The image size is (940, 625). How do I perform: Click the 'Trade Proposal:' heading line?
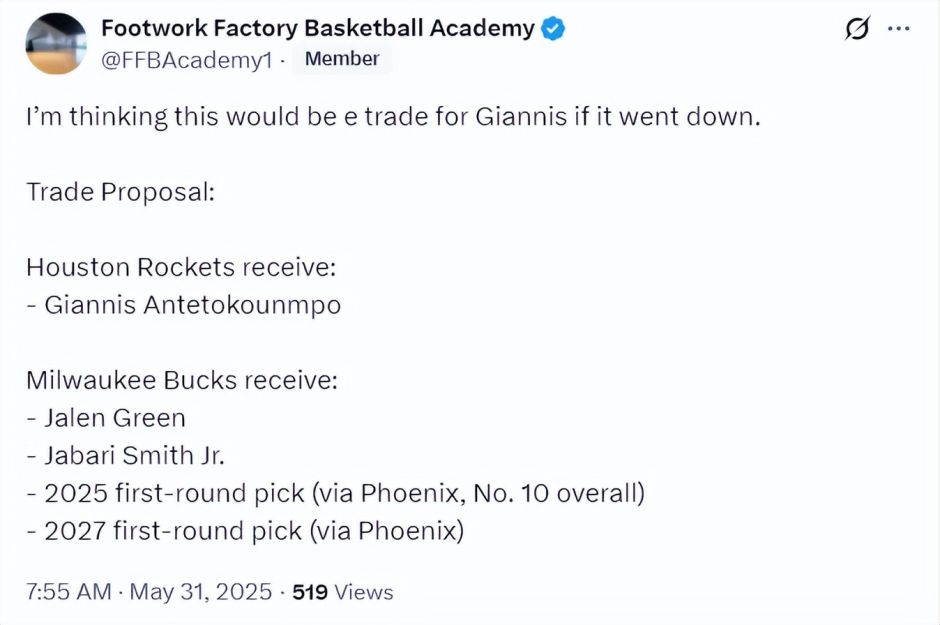tap(120, 191)
